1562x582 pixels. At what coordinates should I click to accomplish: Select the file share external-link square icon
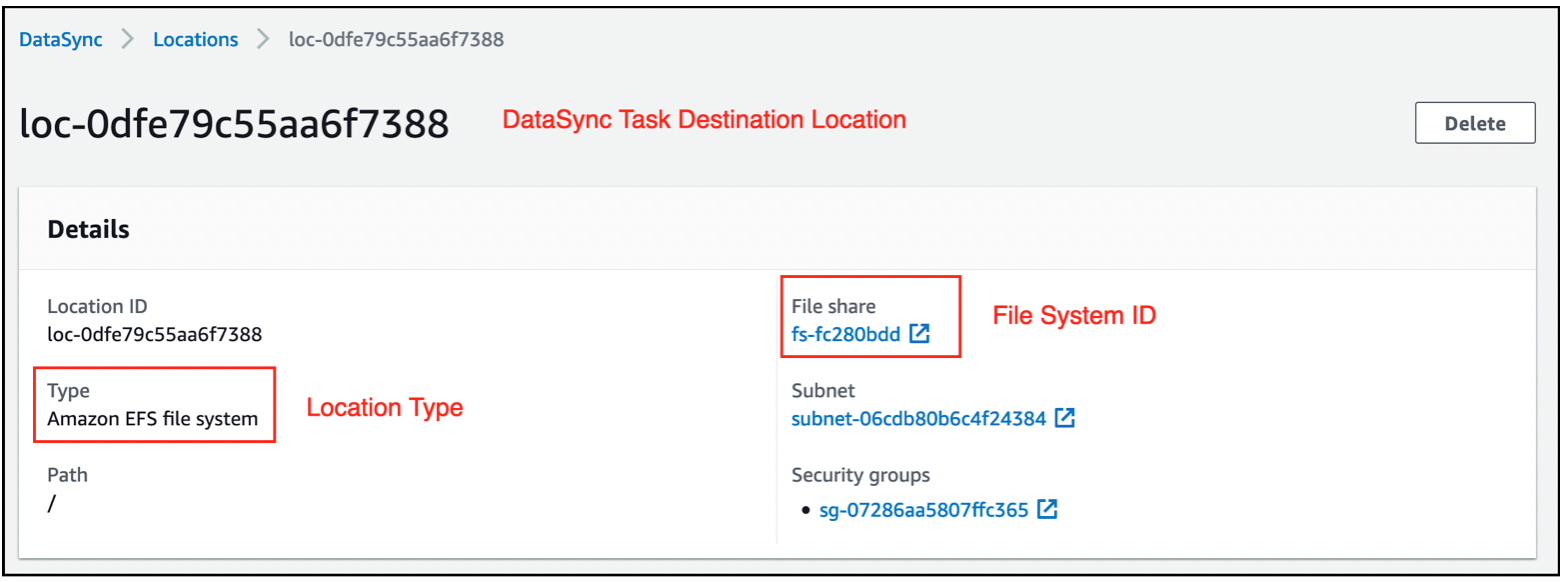[x=919, y=334]
